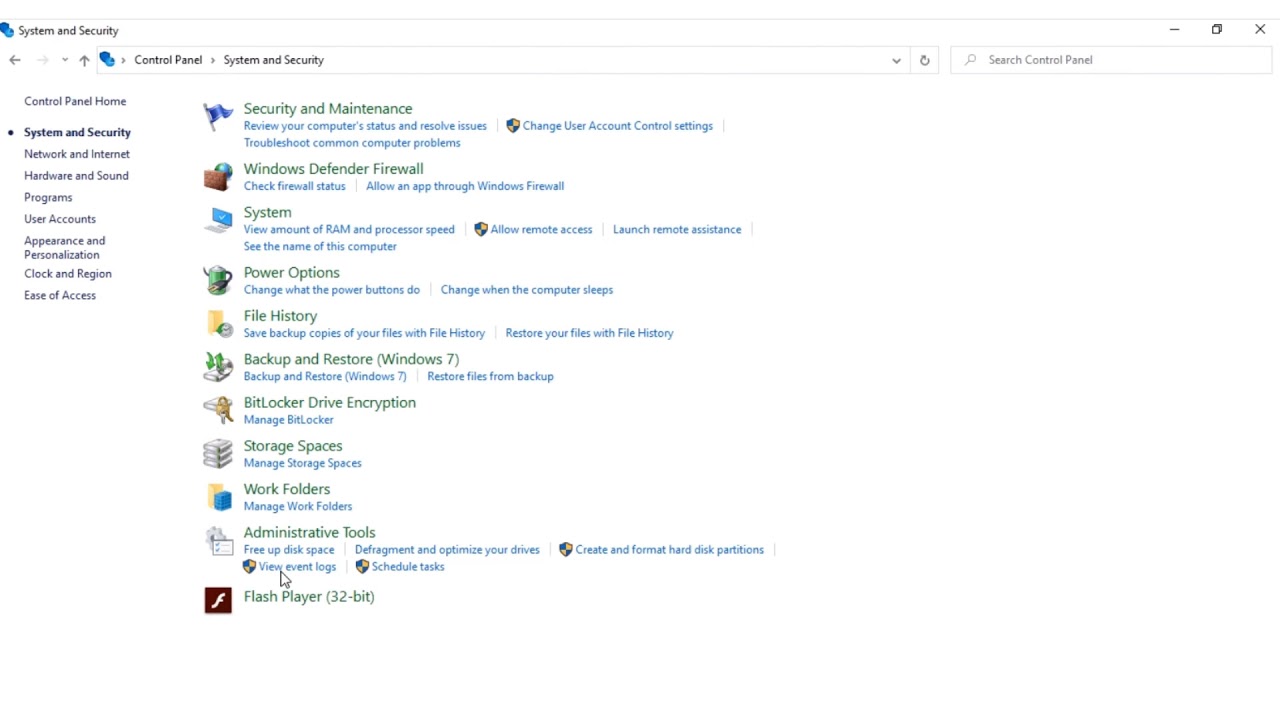Click Create and format hard disk partitions

(x=669, y=550)
